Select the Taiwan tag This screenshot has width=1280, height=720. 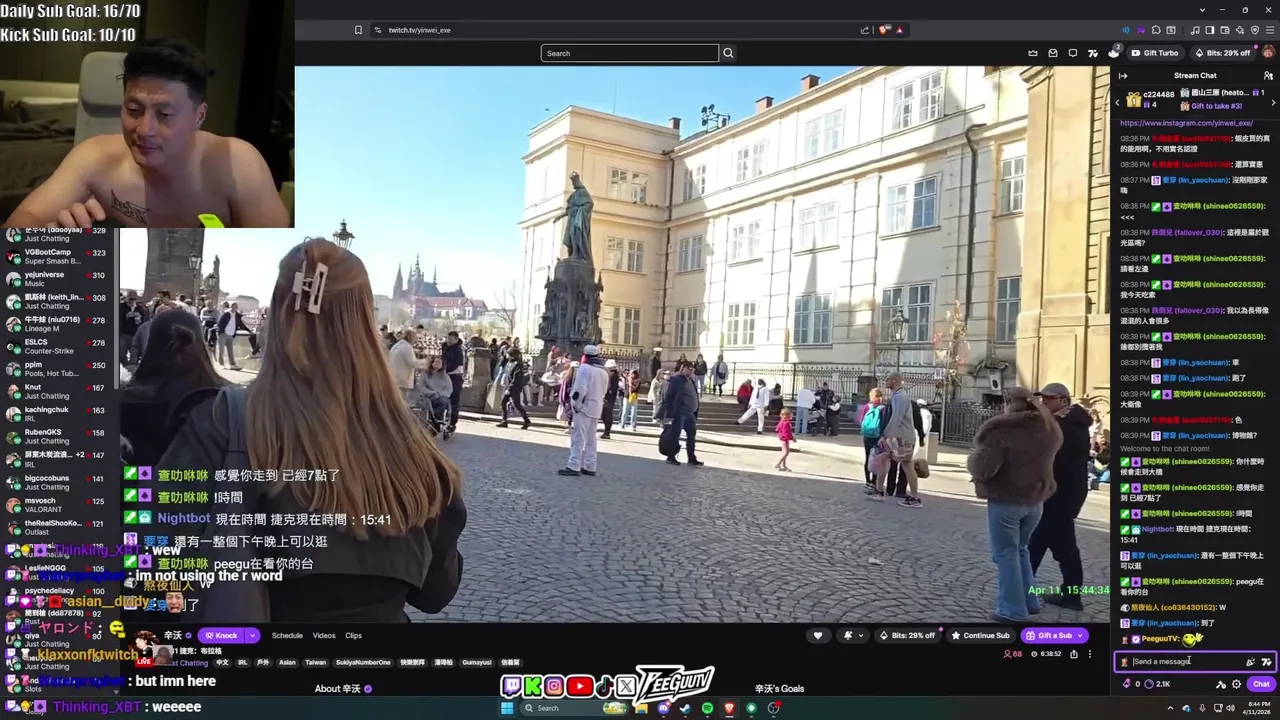(x=315, y=662)
